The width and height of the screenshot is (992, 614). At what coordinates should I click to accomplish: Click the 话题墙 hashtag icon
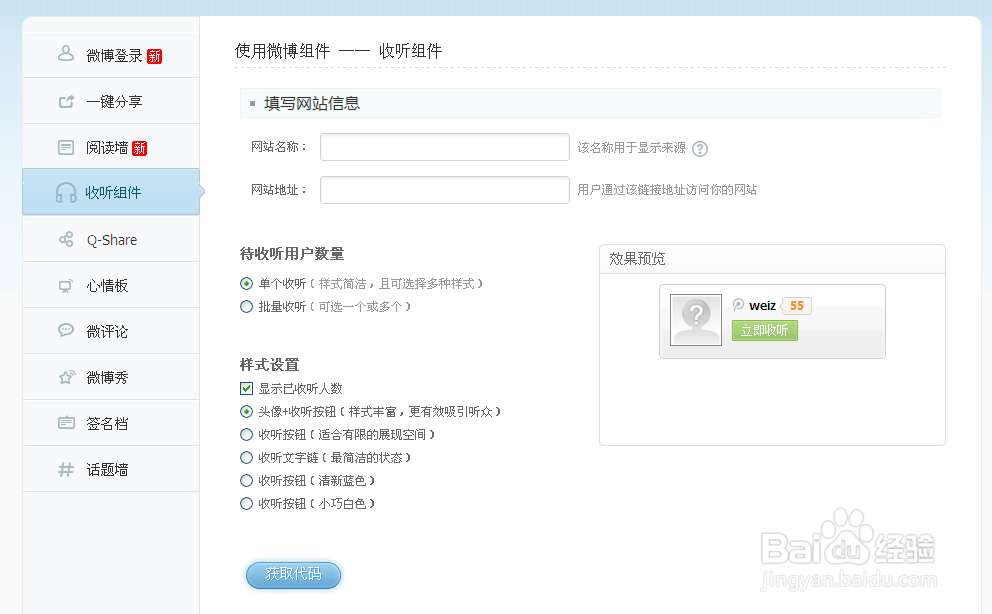(x=66, y=469)
